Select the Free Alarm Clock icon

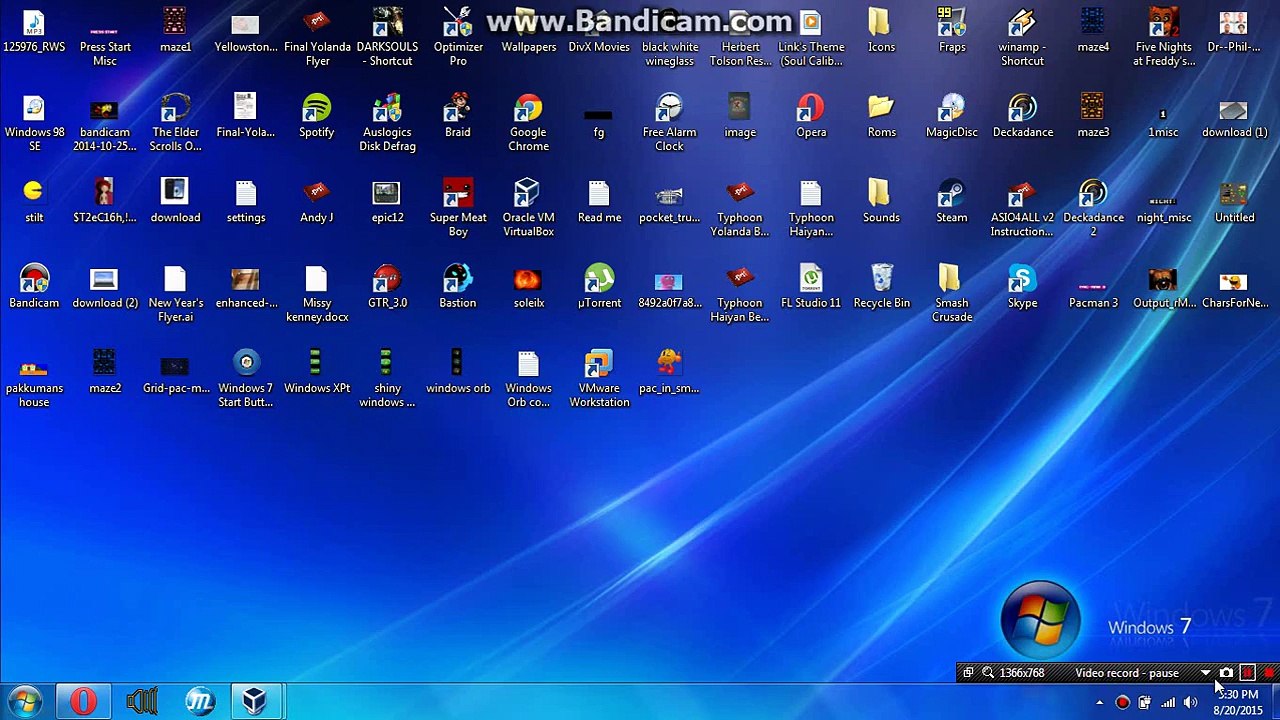click(669, 122)
